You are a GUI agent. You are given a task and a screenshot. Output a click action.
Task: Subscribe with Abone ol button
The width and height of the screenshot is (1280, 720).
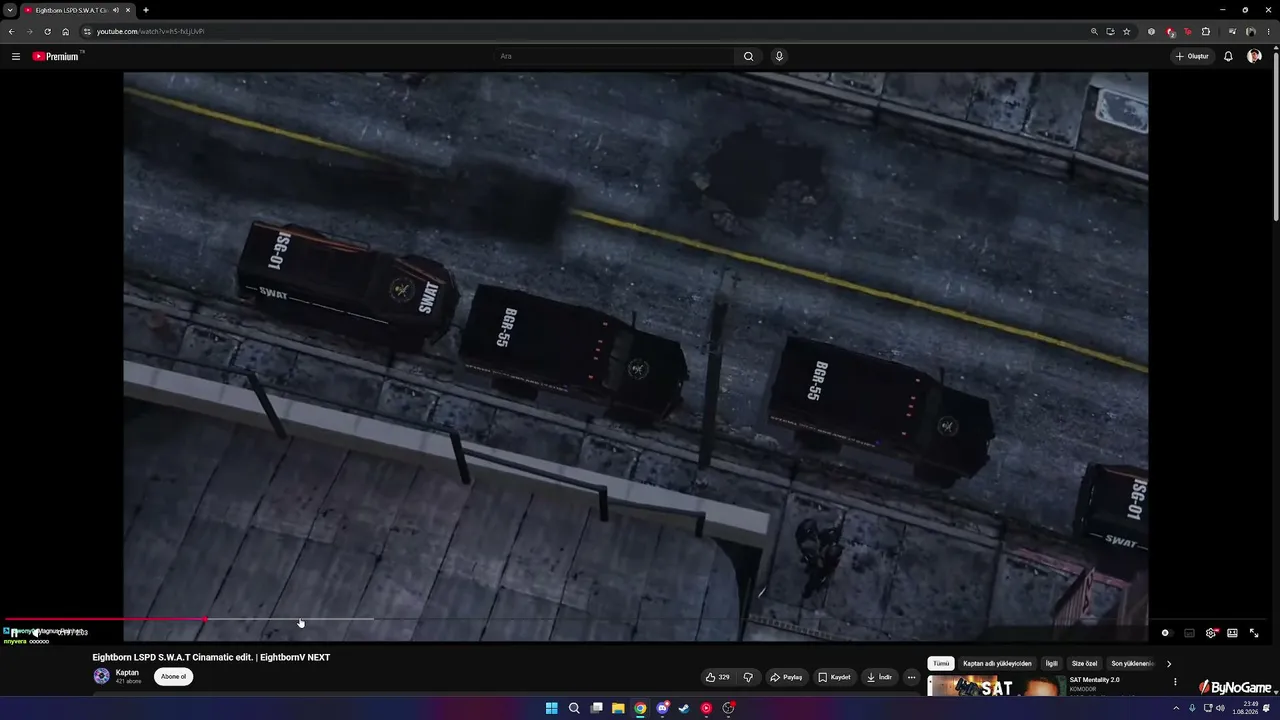coord(174,677)
